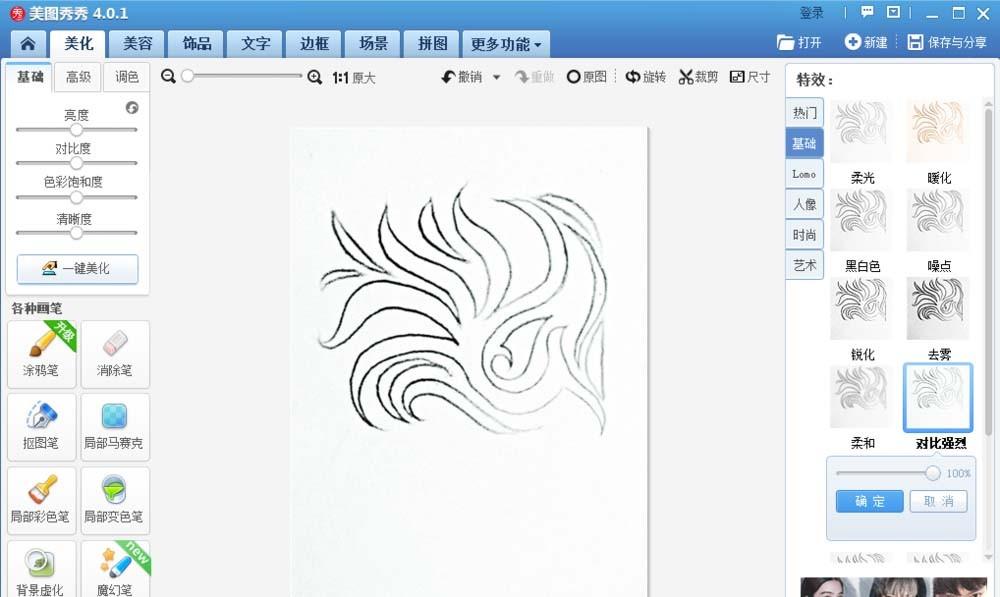Screen dimensions: 1000x597
Task: Select the 涂鸦笔 doodle brush tool
Action: 41,352
